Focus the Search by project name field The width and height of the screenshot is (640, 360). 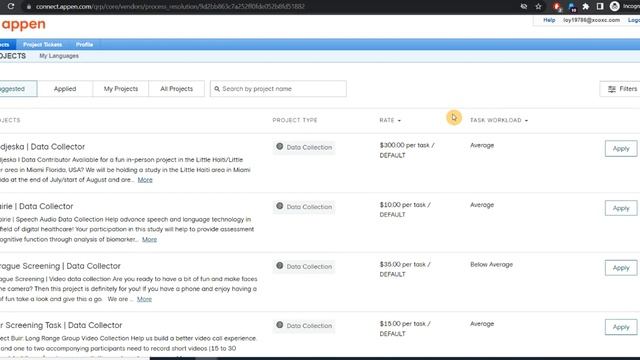pyautogui.click(x=278, y=89)
